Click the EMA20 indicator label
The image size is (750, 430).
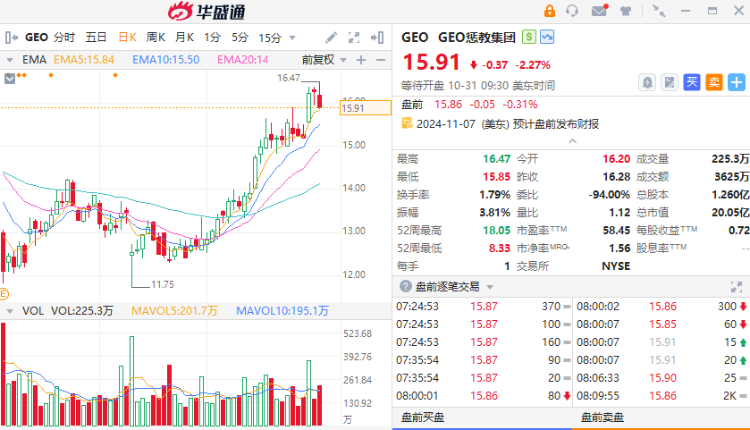(243, 60)
